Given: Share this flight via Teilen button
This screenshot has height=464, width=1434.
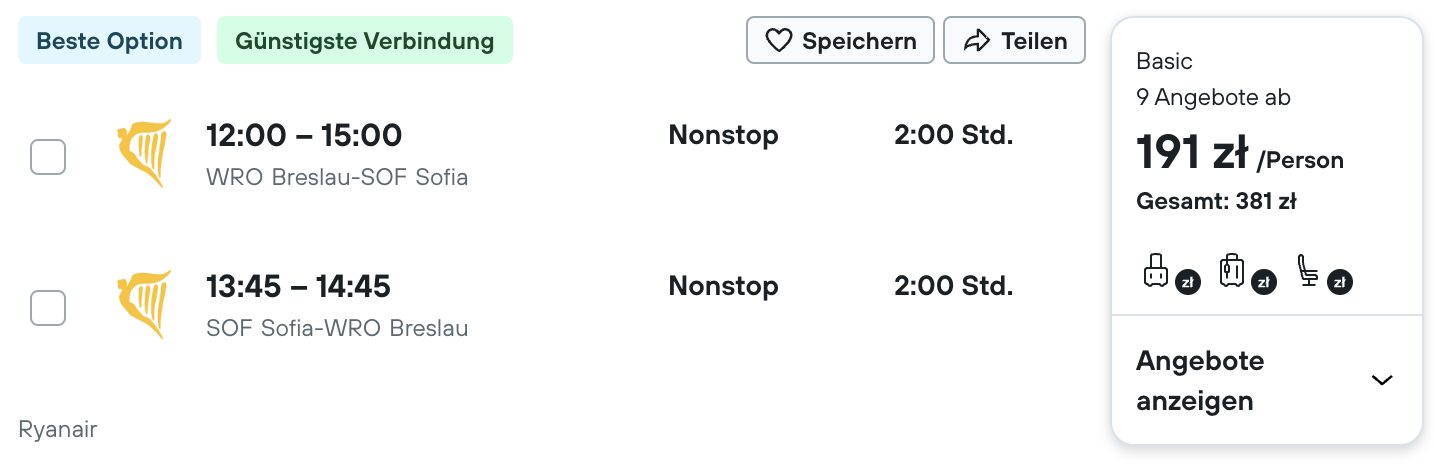Looking at the screenshot, I should pyautogui.click(x=1014, y=41).
